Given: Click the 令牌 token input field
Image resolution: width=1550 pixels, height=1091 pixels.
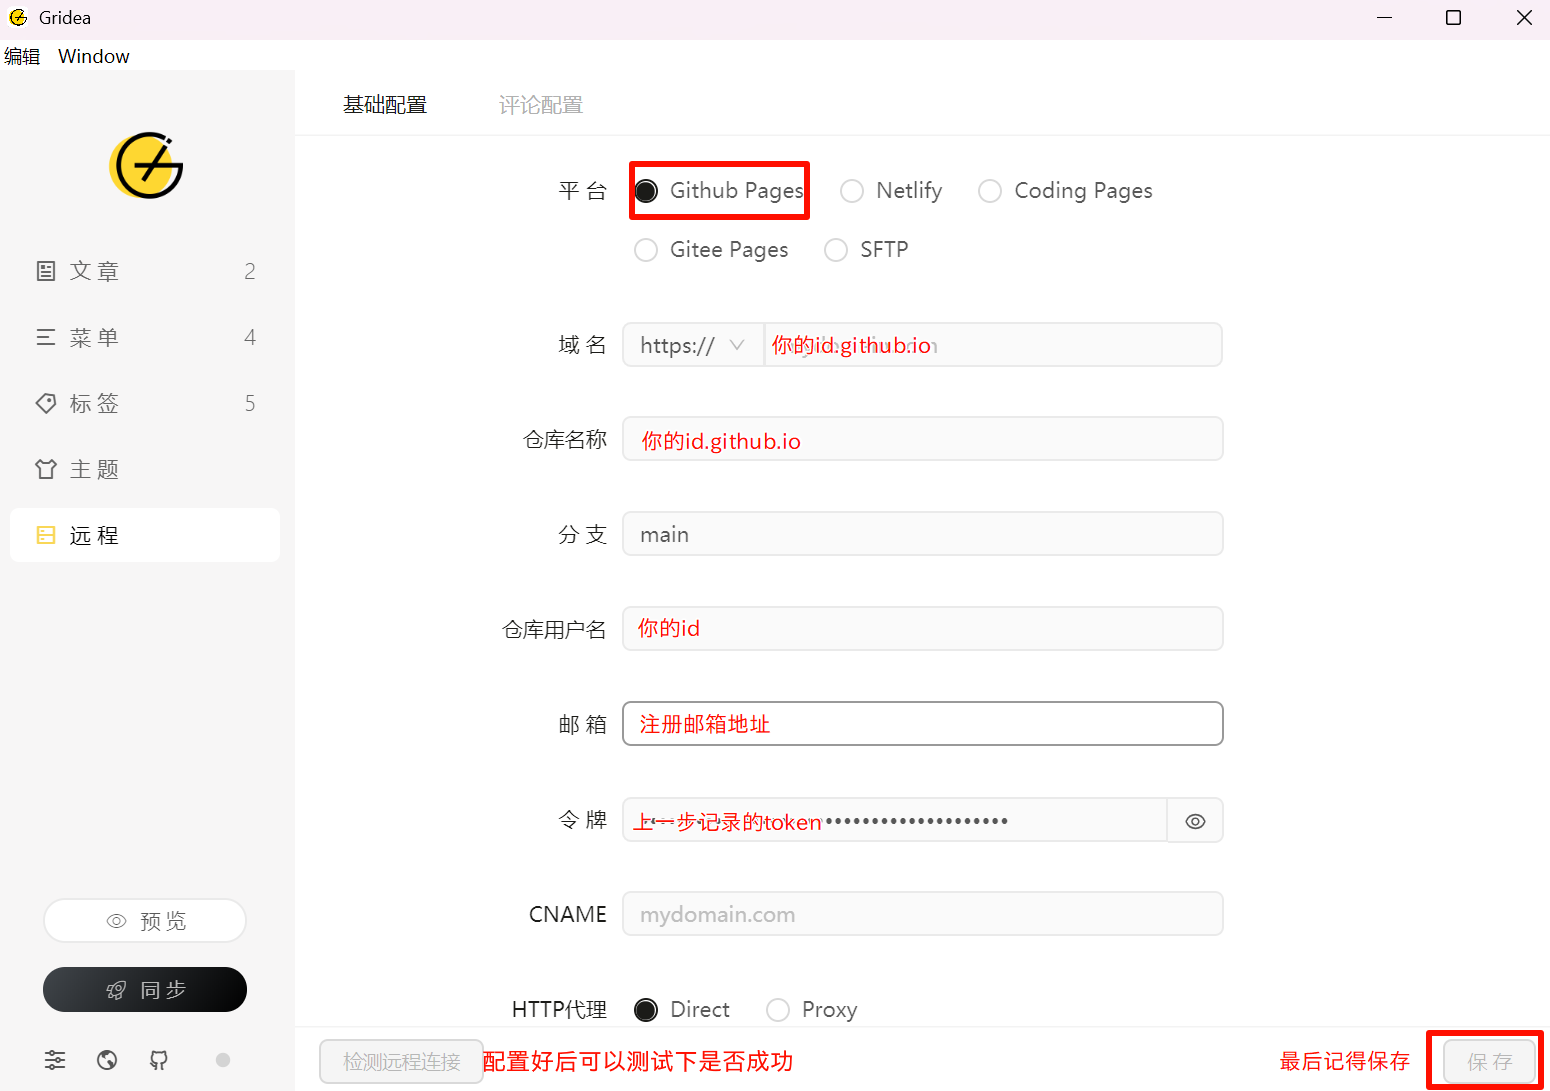Looking at the screenshot, I should pos(895,820).
